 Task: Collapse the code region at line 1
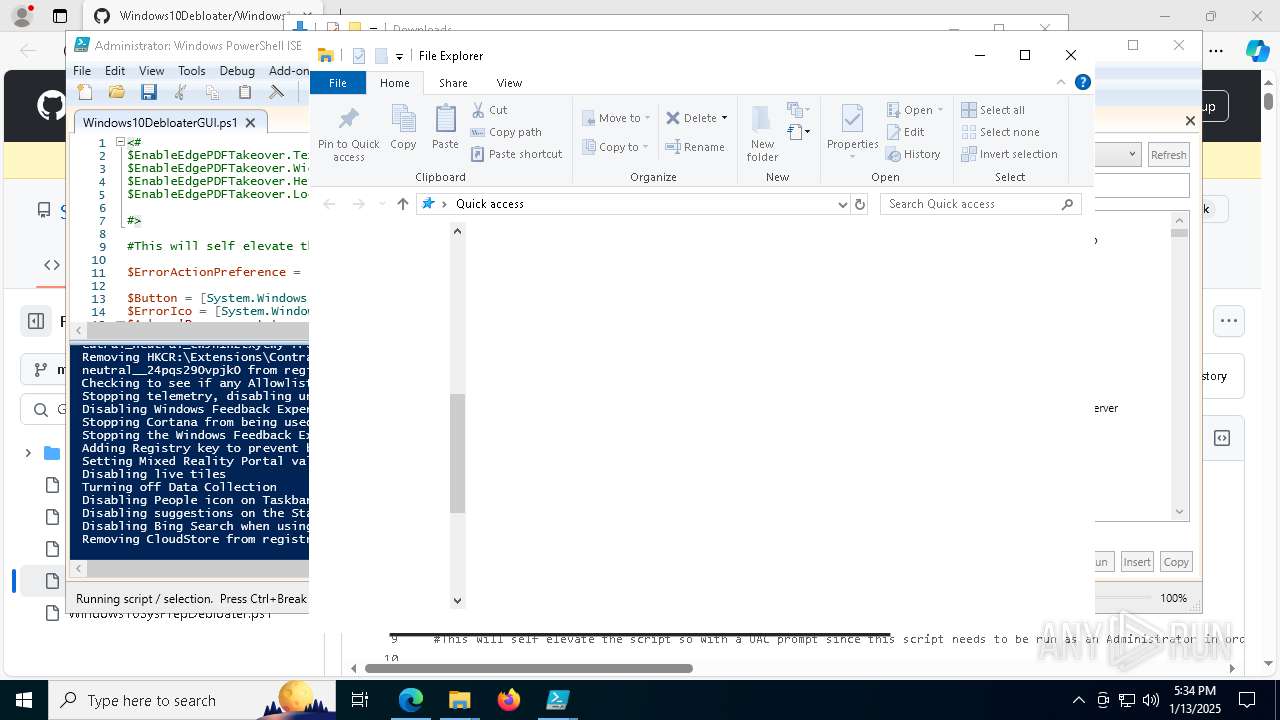[x=120, y=142]
